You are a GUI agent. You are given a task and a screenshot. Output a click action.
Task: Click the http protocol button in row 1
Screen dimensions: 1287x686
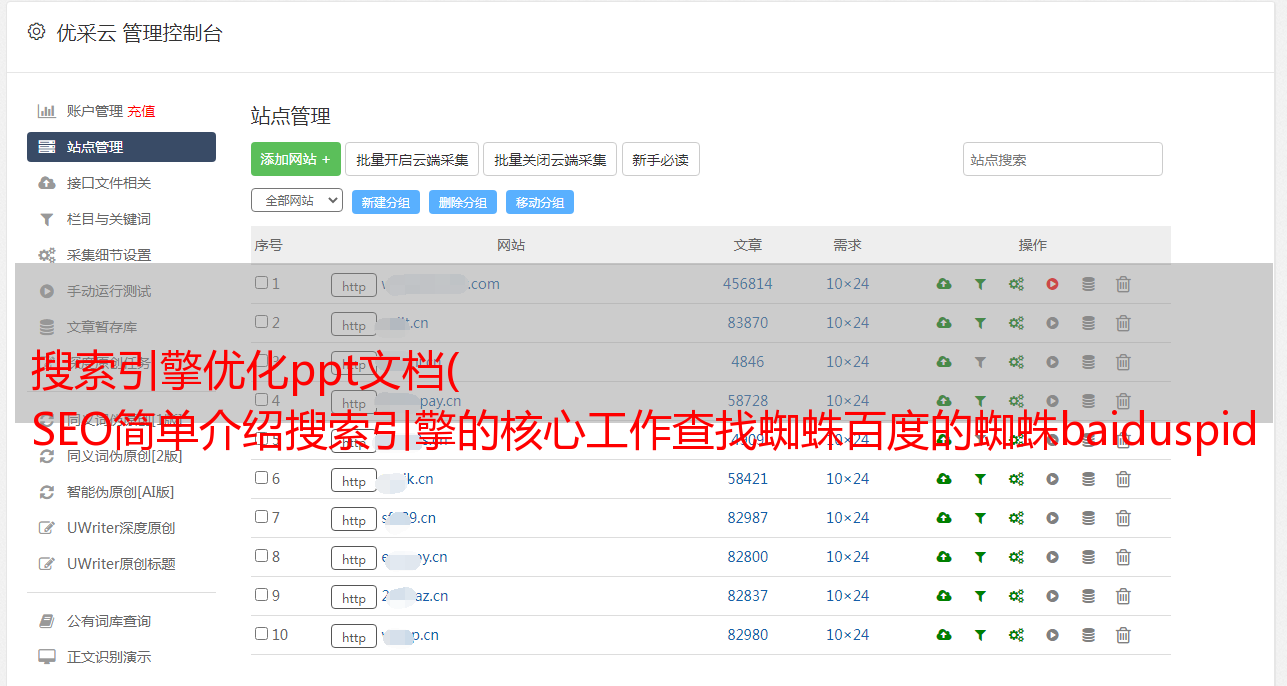point(354,285)
